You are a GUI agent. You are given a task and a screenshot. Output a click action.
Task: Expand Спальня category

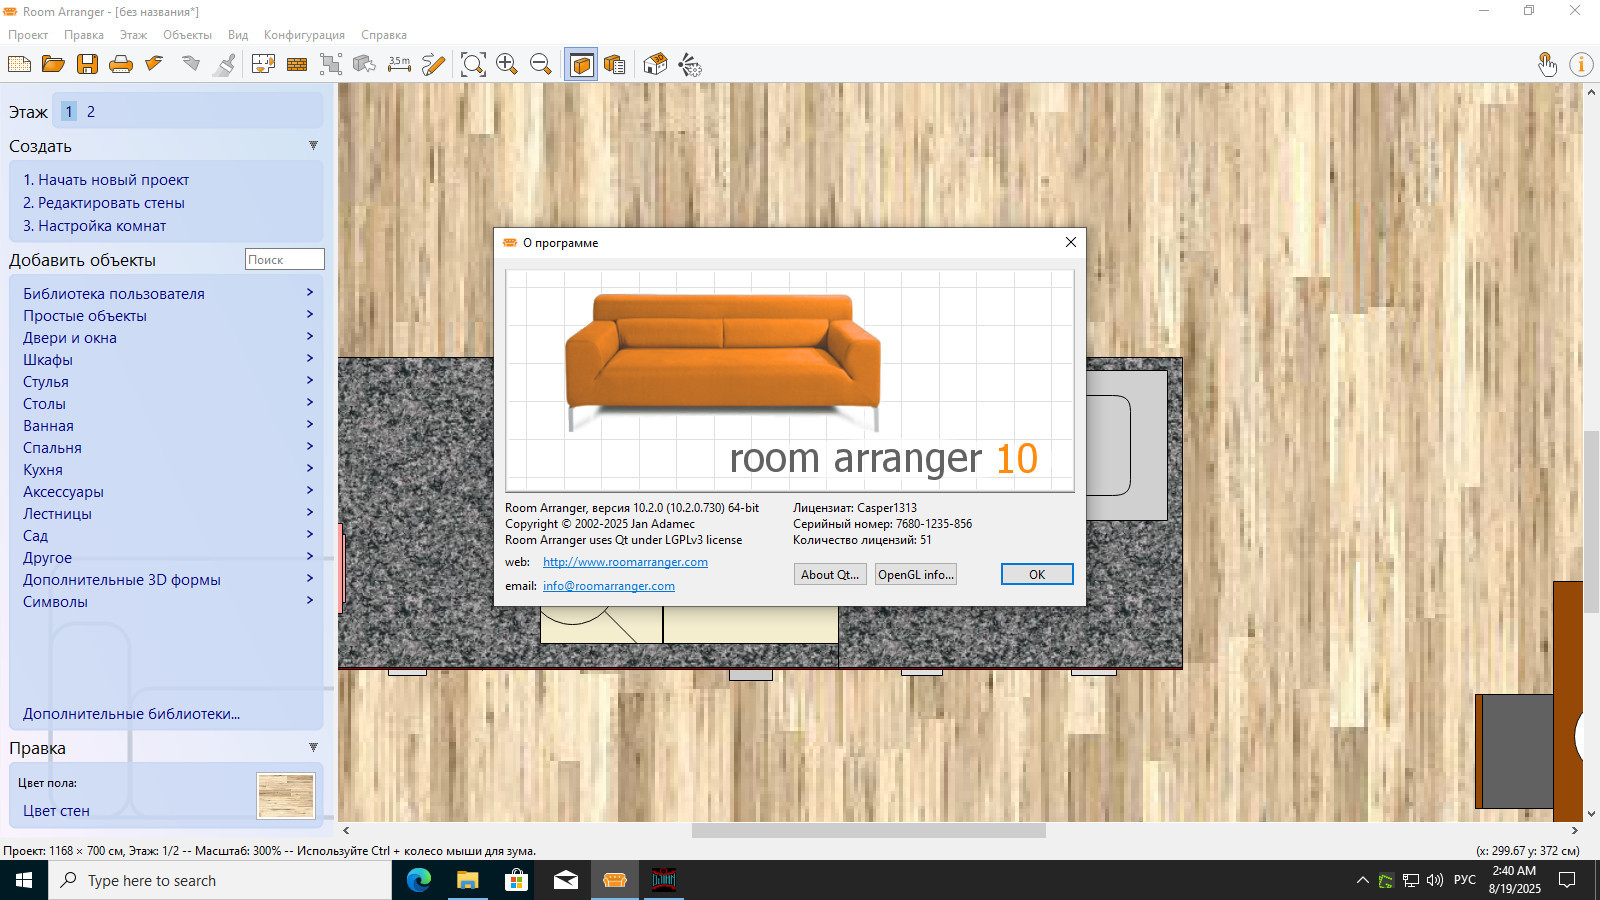click(168, 447)
